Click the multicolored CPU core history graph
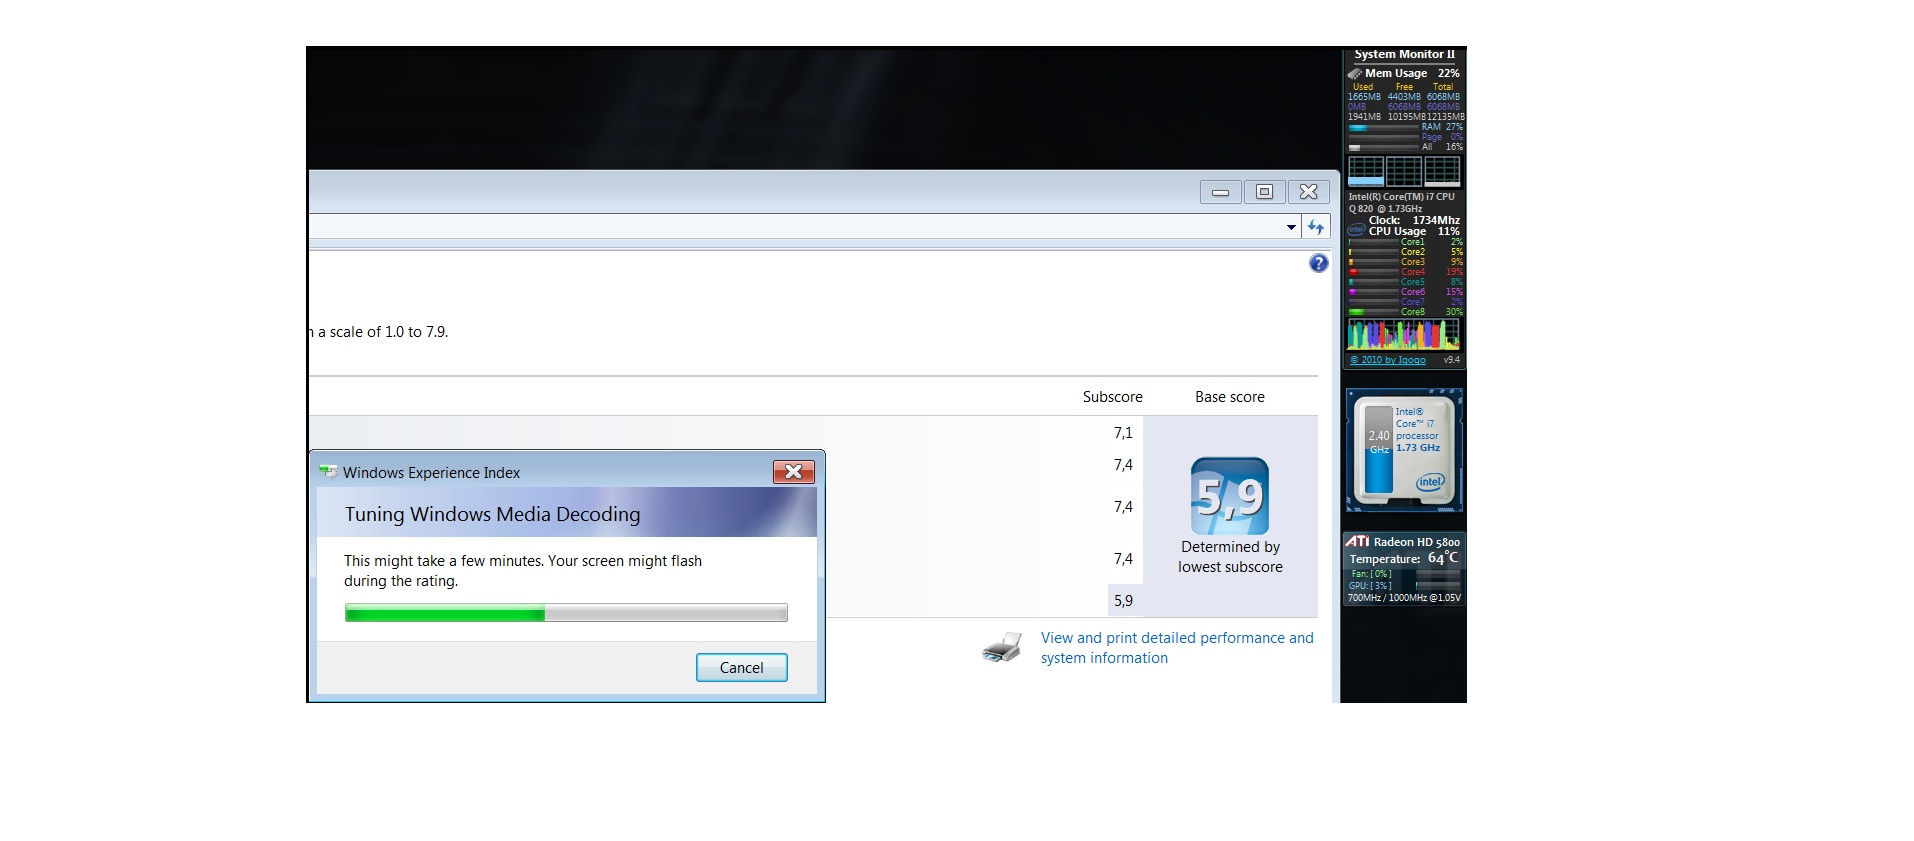 click(1404, 334)
